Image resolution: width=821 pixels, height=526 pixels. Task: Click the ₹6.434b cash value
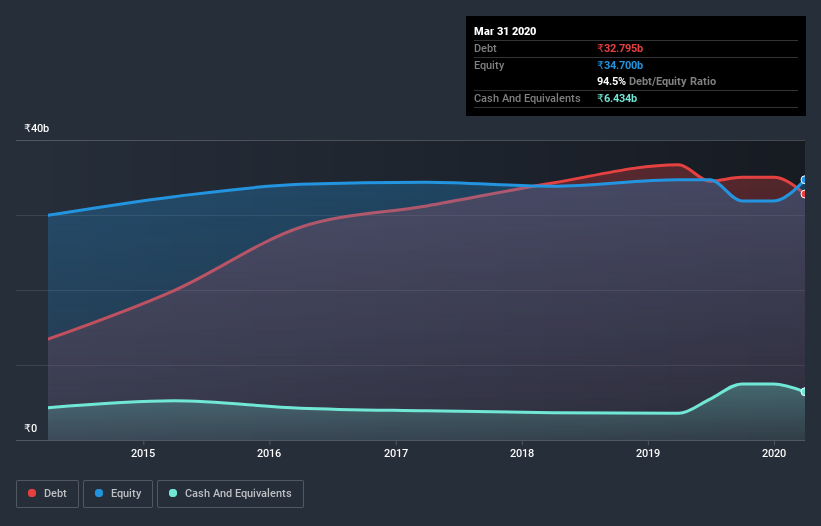pos(617,98)
